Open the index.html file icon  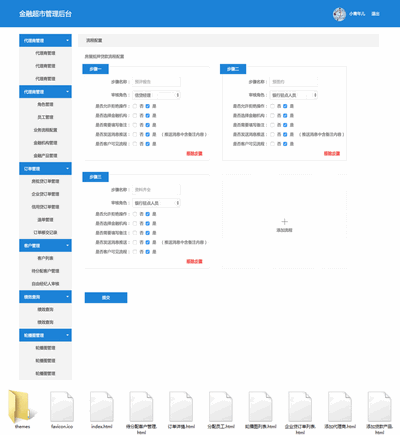102,407
